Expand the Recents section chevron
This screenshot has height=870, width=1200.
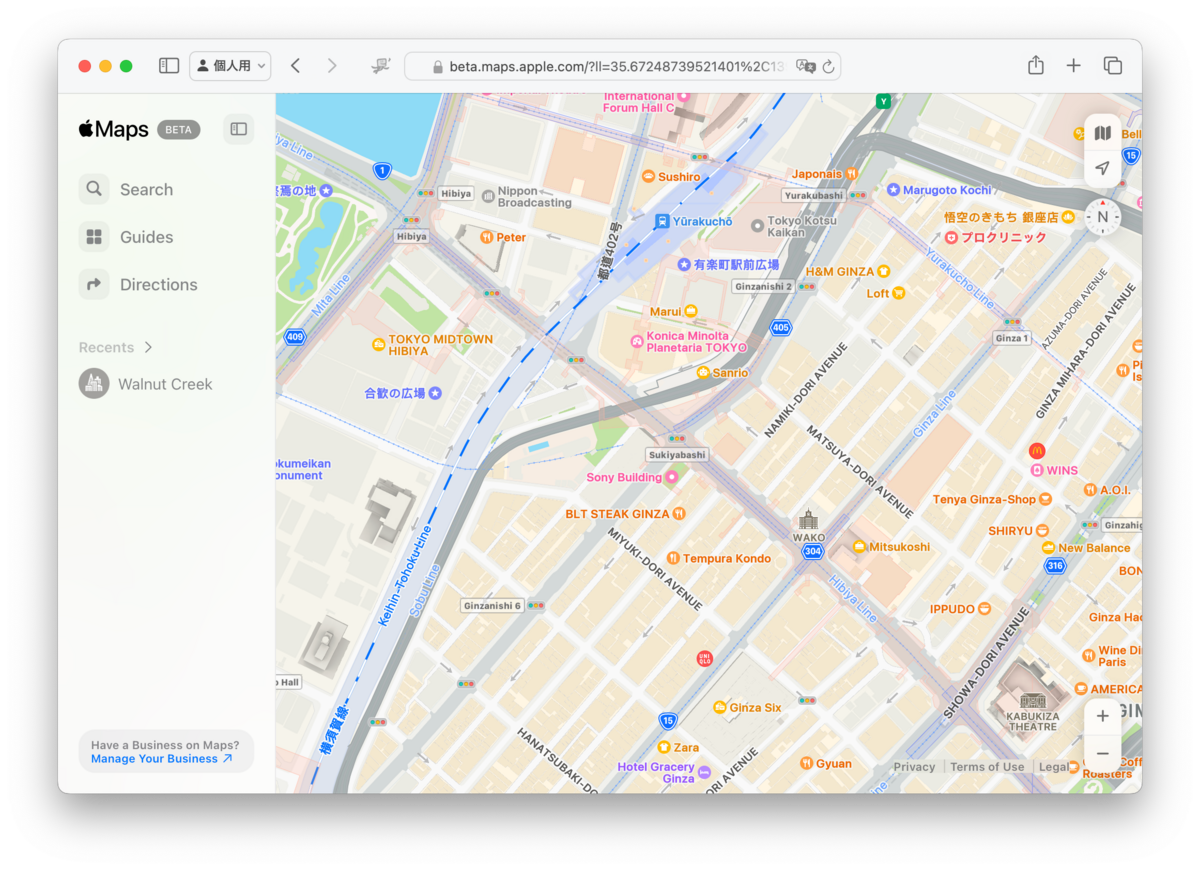point(148,347)
